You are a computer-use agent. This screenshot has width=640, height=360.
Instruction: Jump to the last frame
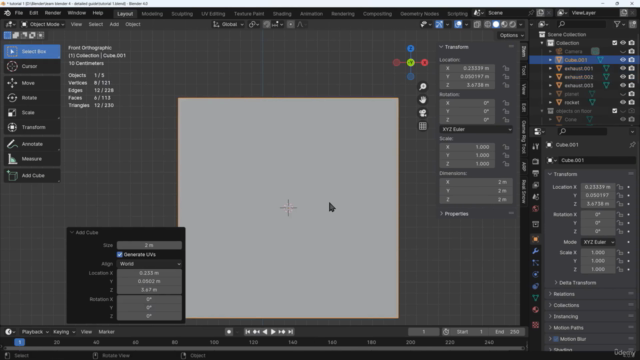coord(291,332)
